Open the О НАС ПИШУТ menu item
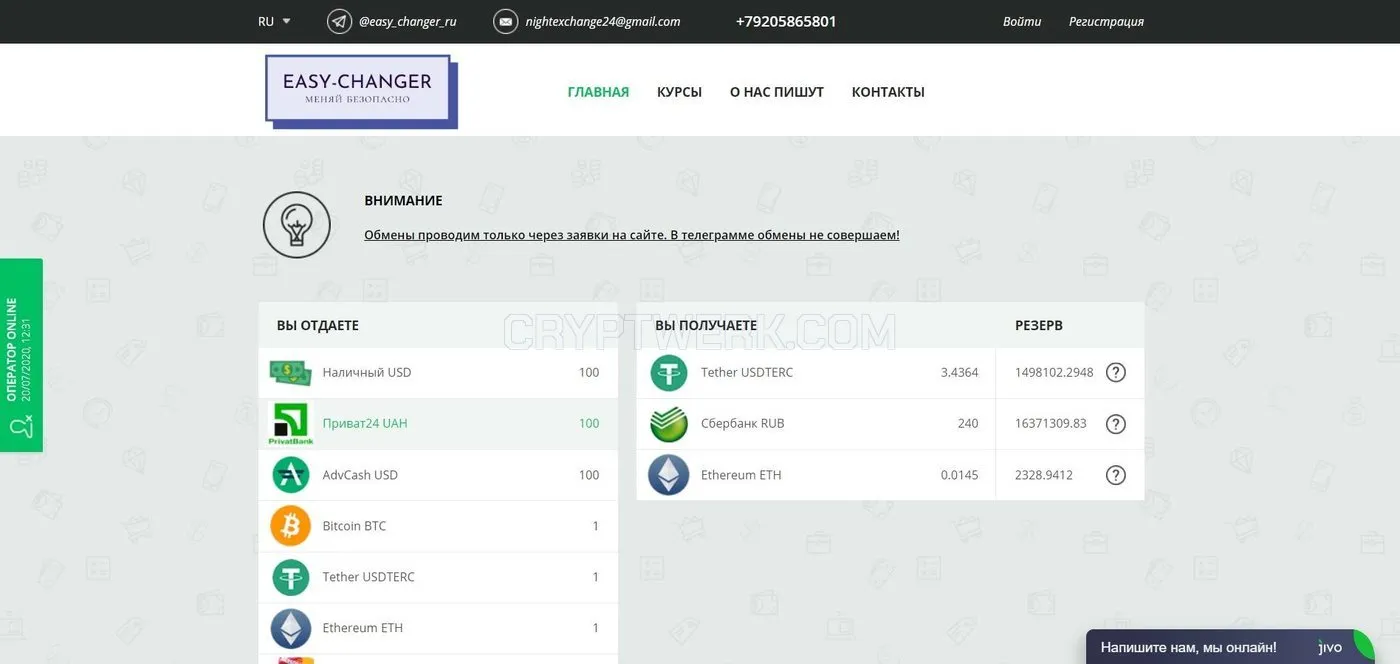The image size is (1400, 664). [777, 92]
